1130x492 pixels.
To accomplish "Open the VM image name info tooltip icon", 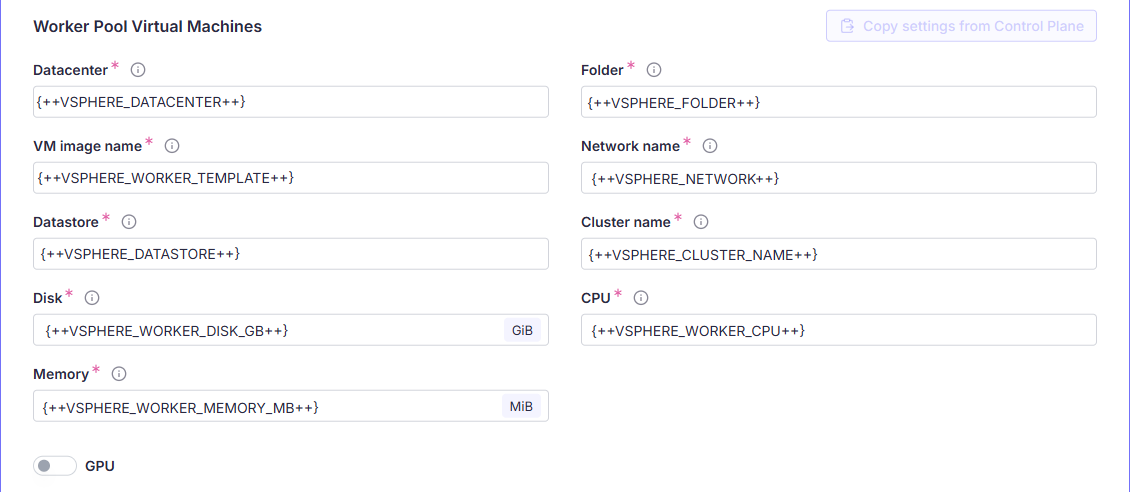I will click(171, 146).
